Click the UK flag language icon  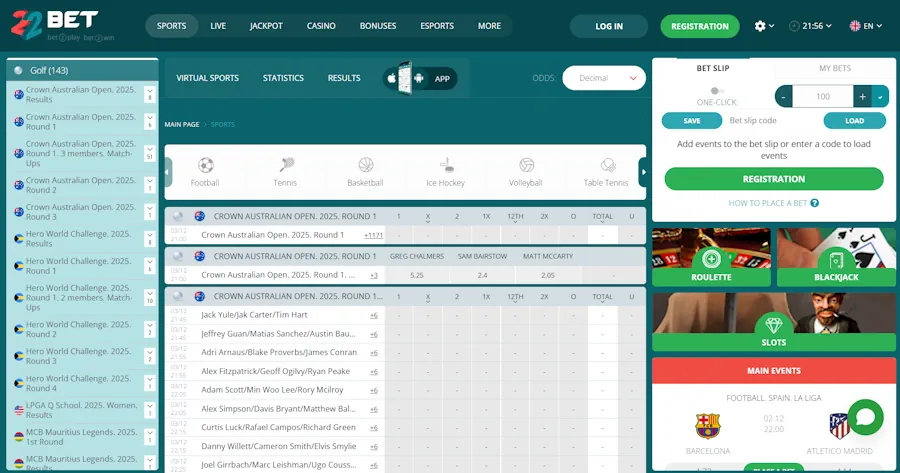[855, 26]
